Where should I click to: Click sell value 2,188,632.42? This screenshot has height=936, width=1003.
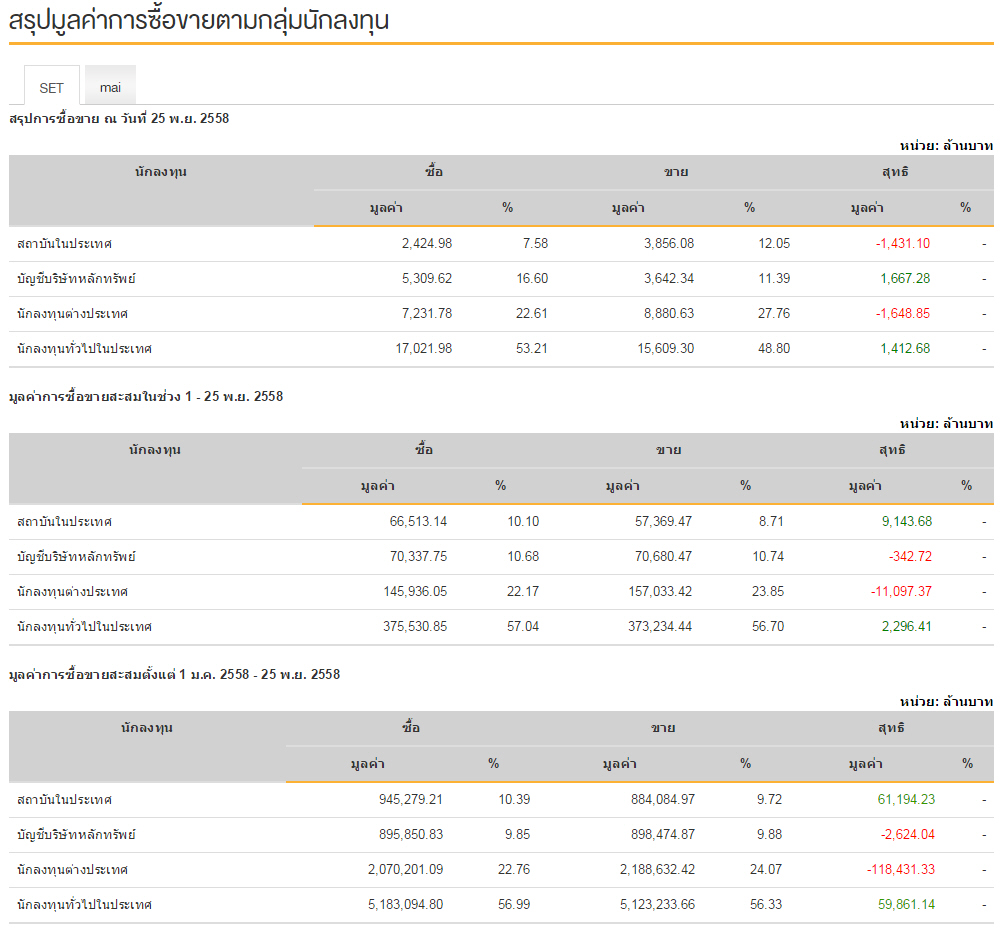pyautogui.click(x=657, y=869)
